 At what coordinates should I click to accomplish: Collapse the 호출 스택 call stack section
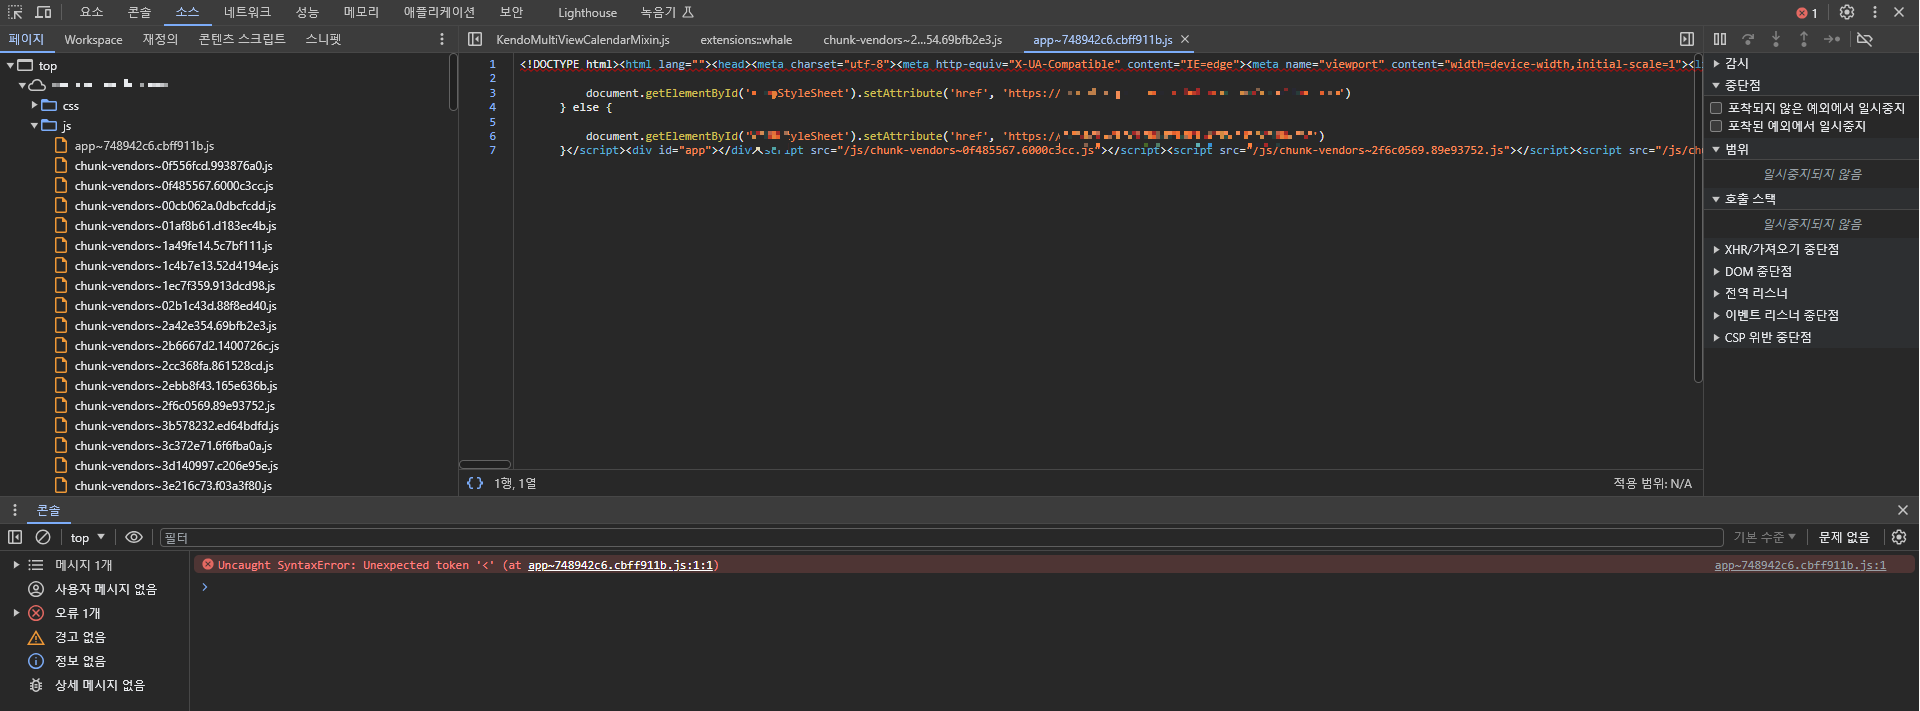[x=1717, y=199]
